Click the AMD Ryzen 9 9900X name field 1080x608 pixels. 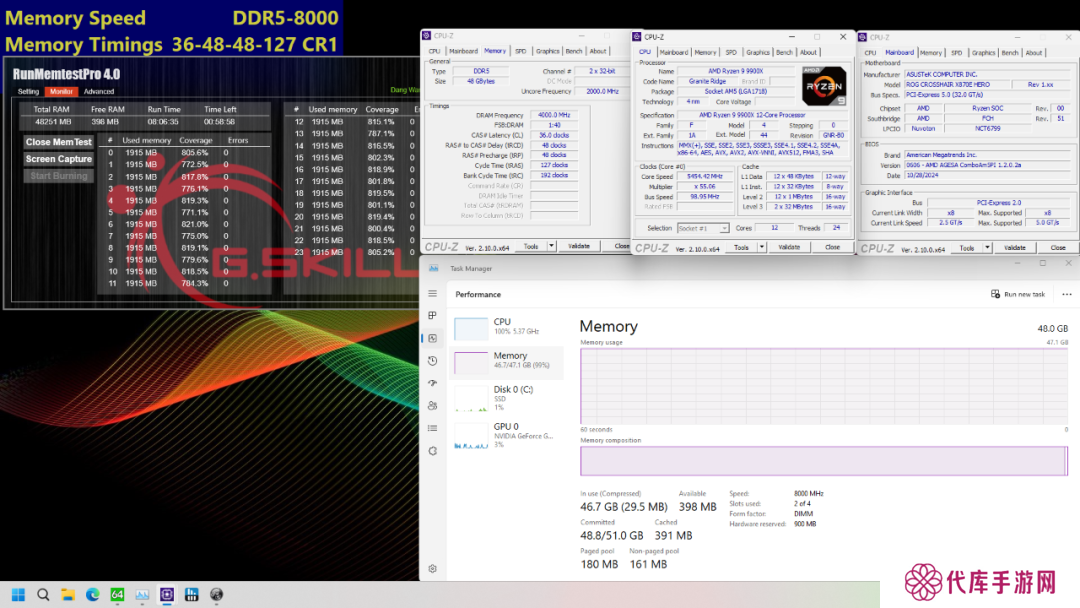(736, 71)
